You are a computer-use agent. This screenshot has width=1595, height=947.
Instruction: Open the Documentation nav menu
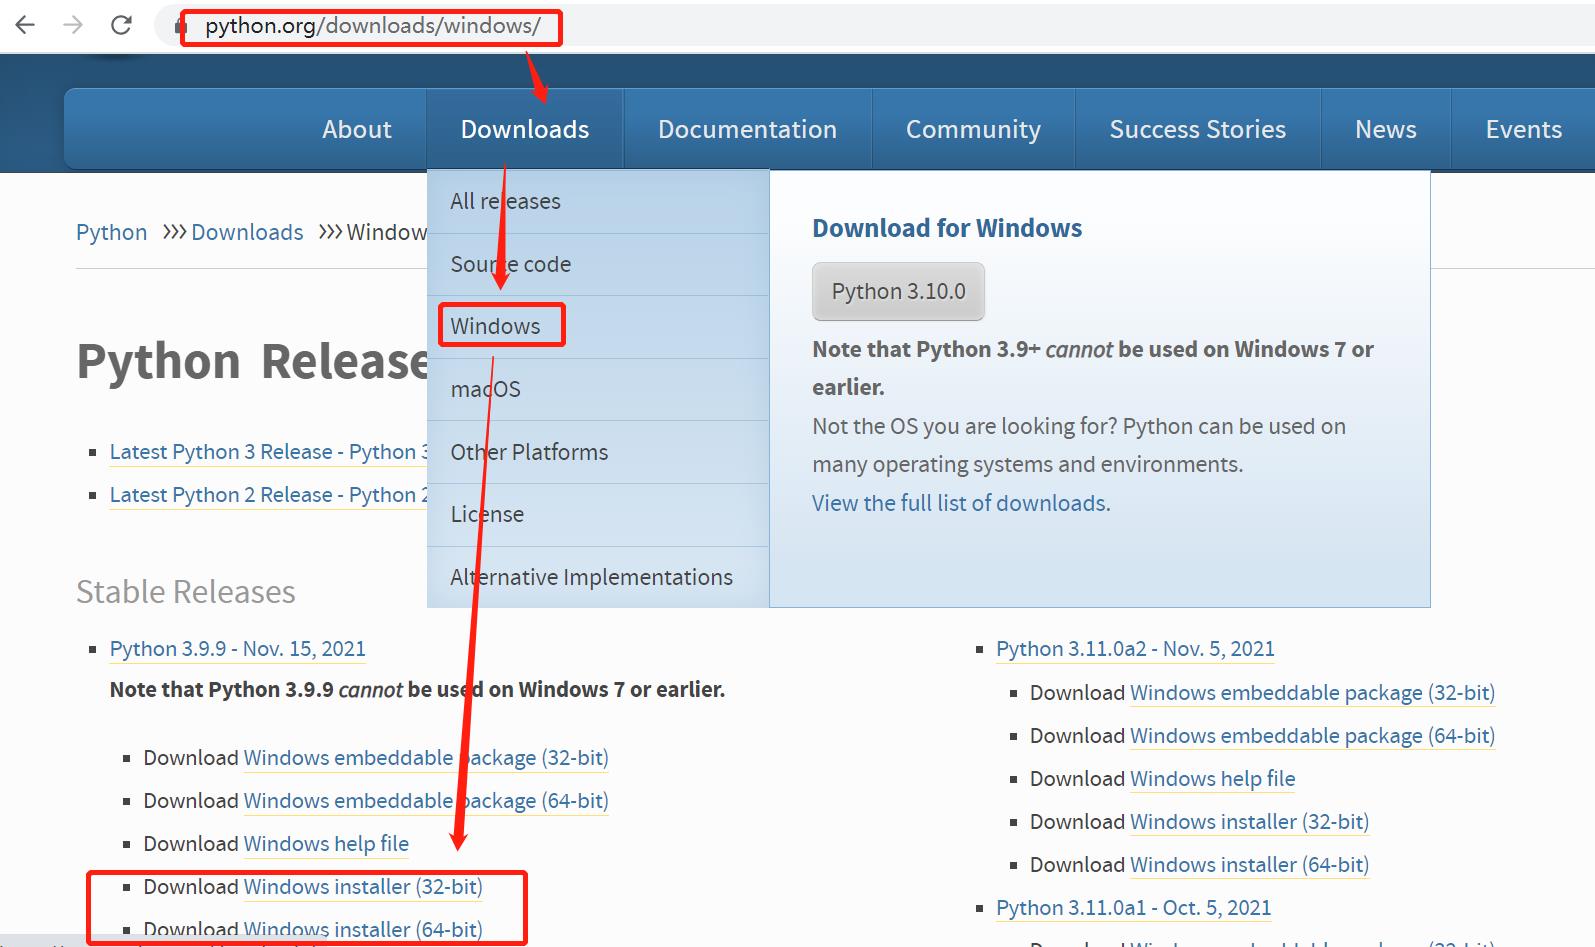pos(747,129)
